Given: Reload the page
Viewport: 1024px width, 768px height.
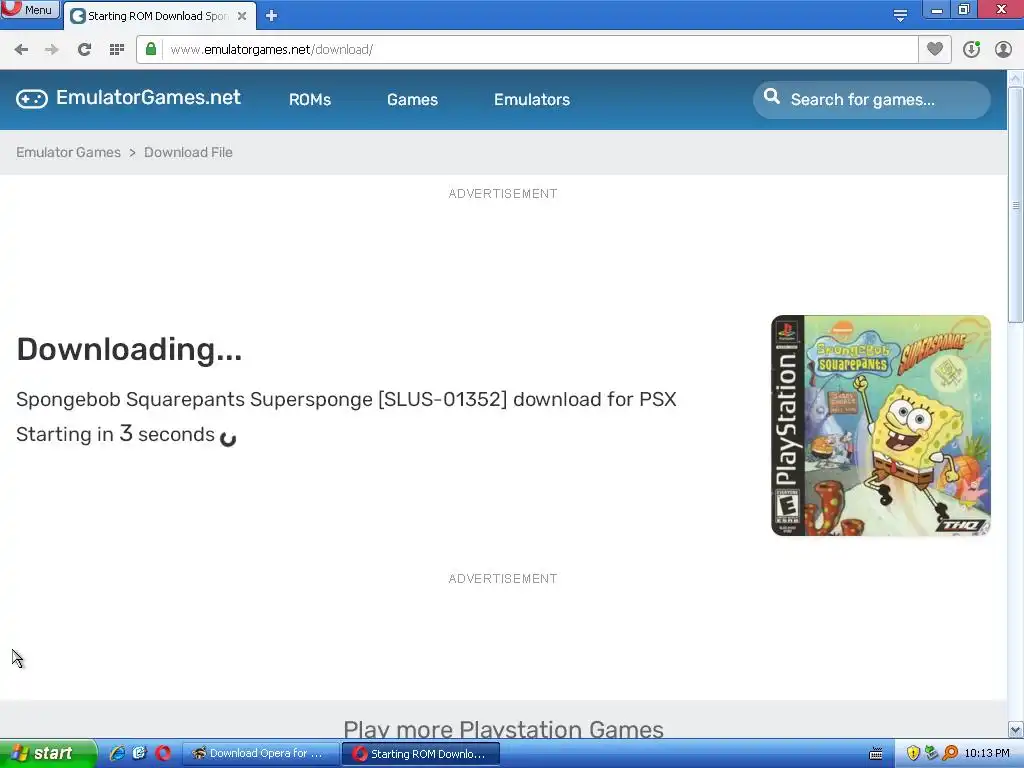Looking at the screenshot, I should click(84, 50).
